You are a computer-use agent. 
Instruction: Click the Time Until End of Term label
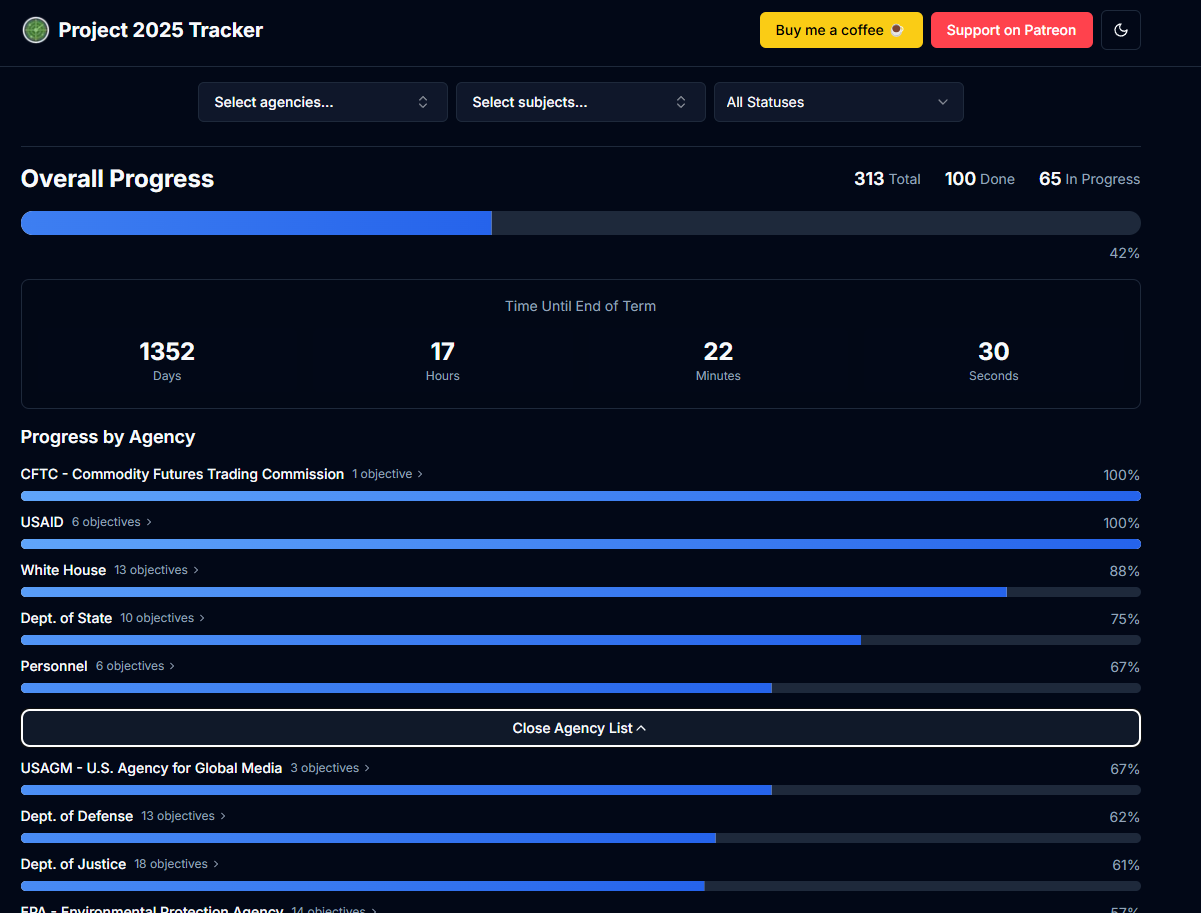(x=581, y=306)
